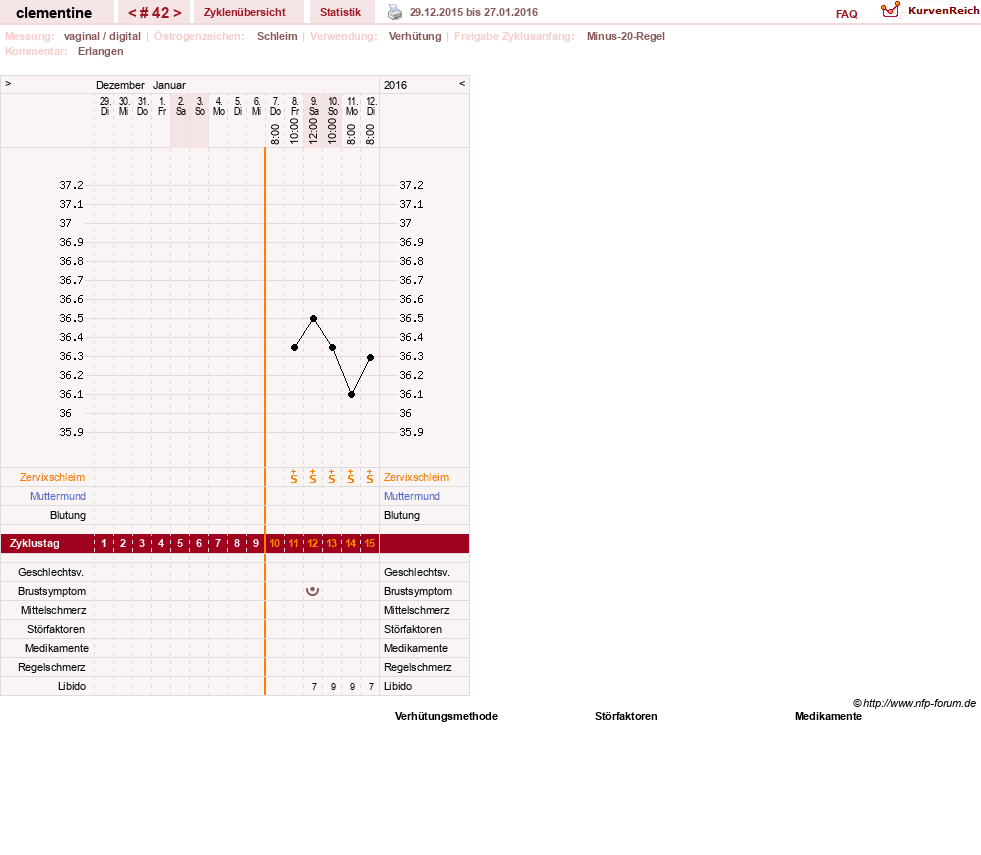The image size is (981, 855).
Task: Open the Zyklenübersicht tab
Action: coord(245,12)
